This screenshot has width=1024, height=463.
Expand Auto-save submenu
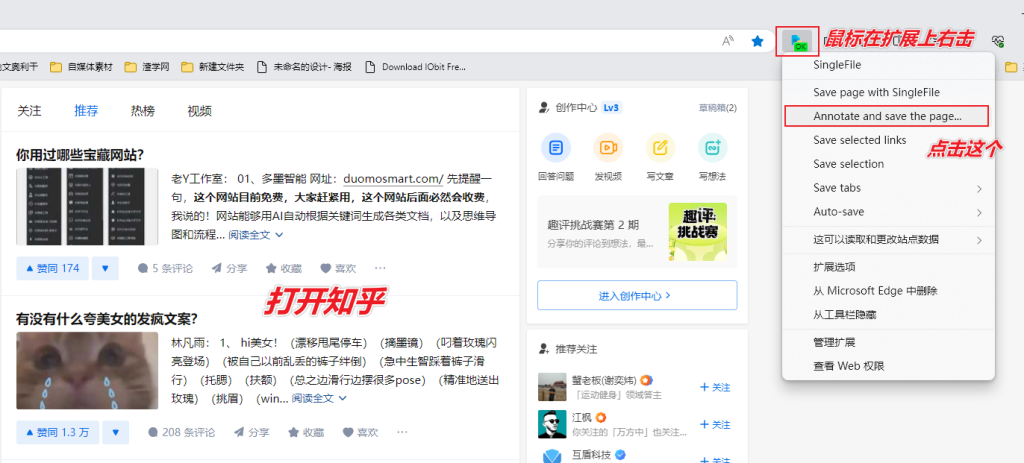[x=888, y=212]
